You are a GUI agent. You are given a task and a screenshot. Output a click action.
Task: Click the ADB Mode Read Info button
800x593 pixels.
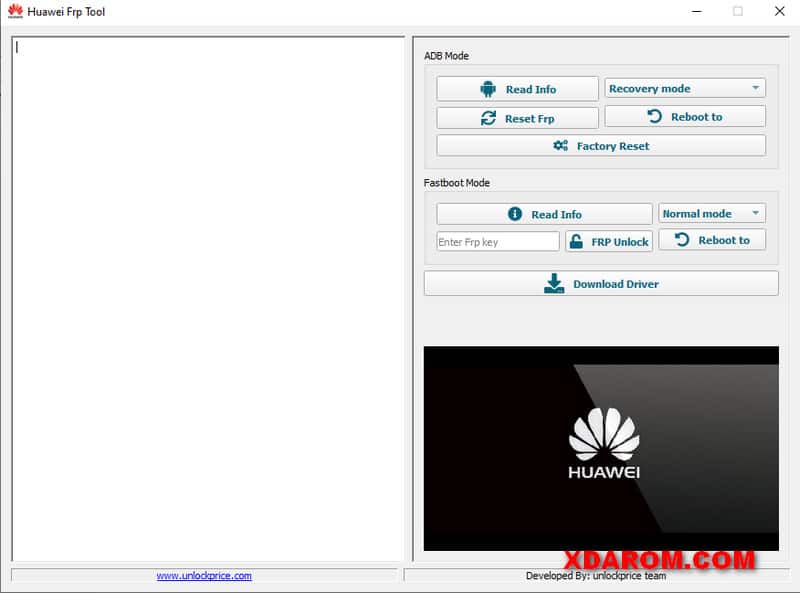pyautogui.click(x=517, y=89)
